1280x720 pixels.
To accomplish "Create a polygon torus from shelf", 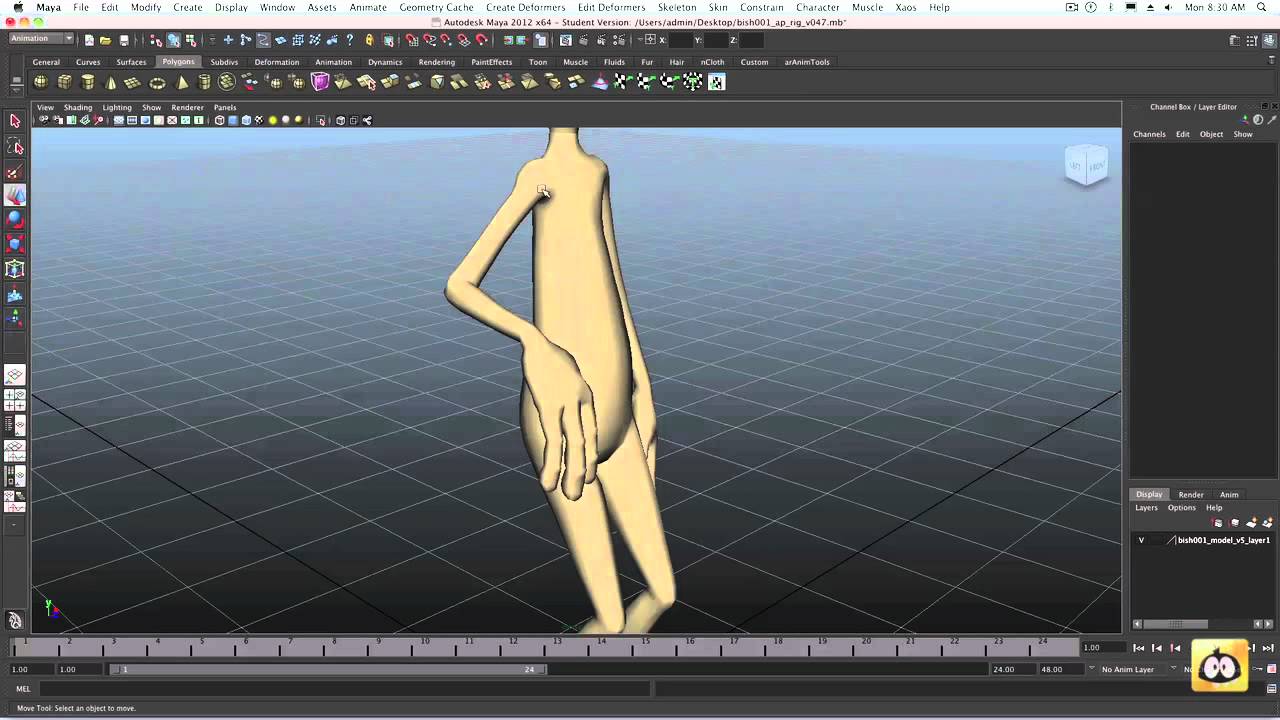I will (x=157, y=82).
